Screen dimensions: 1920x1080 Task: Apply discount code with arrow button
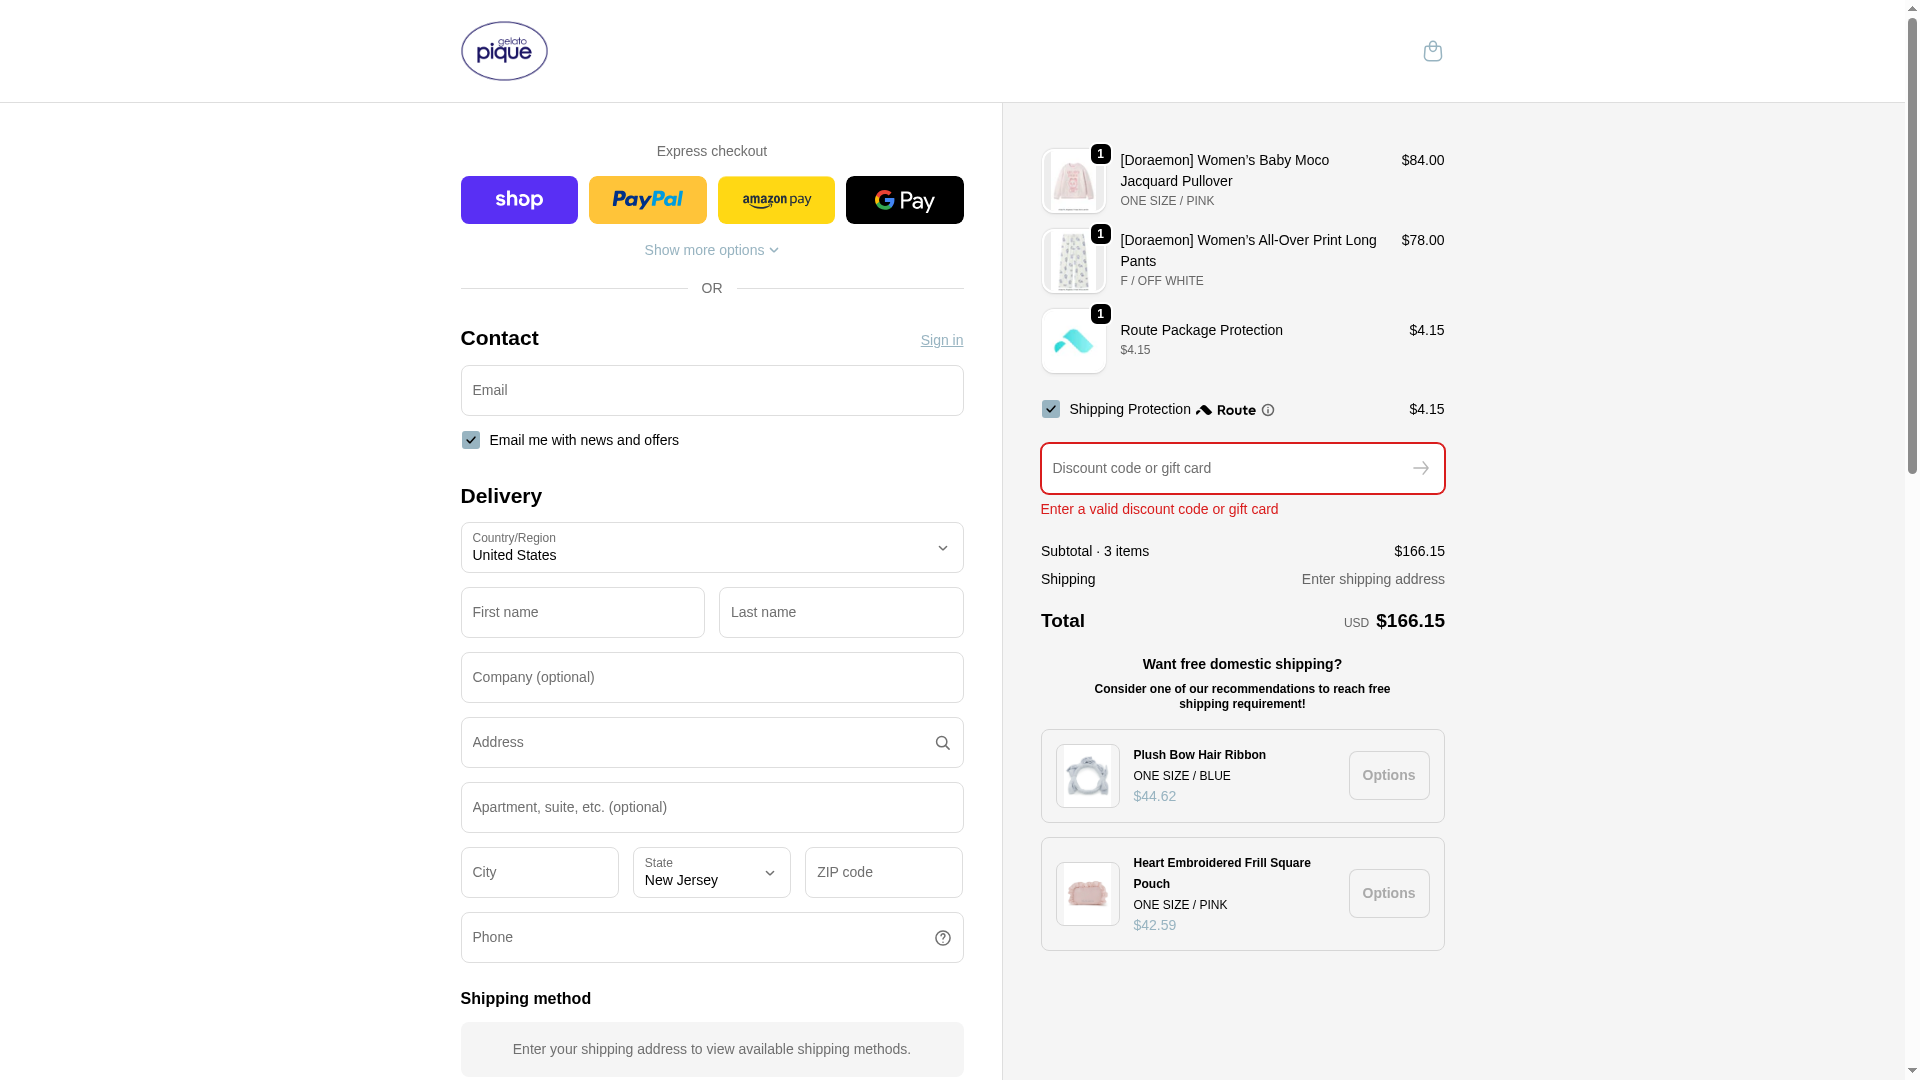pyautogui.click(x=1420, y=468)
